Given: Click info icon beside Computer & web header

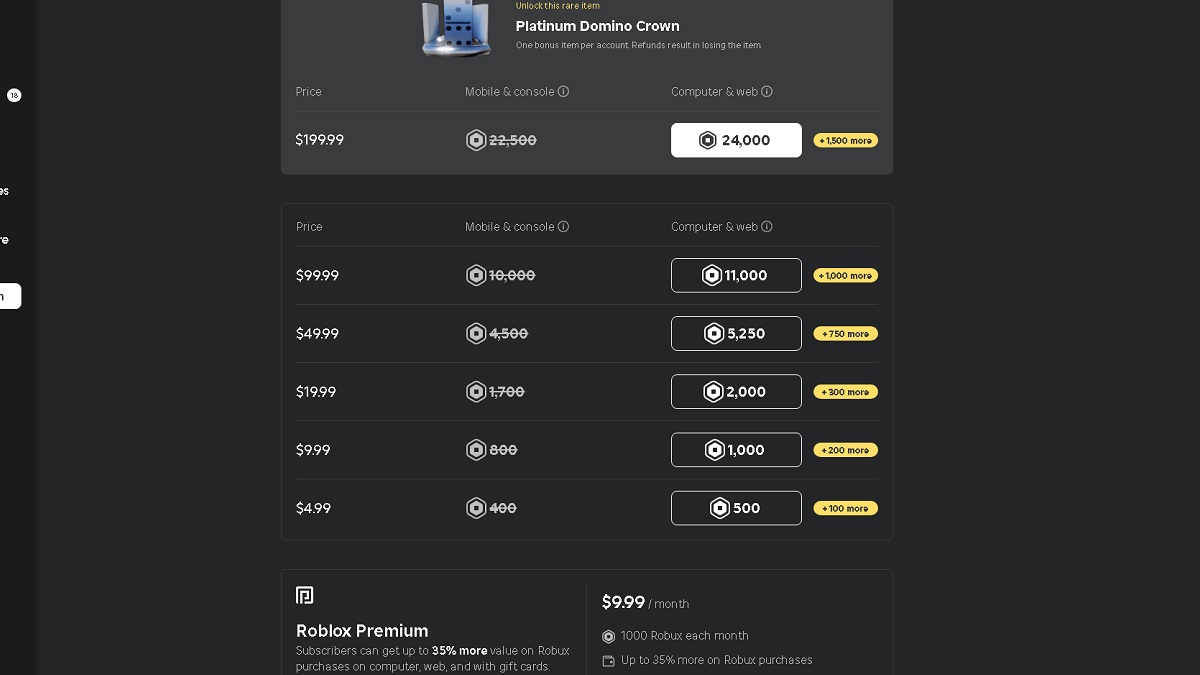Looking at the screenshot, I should pyautogui.click(x=767, y=91).
